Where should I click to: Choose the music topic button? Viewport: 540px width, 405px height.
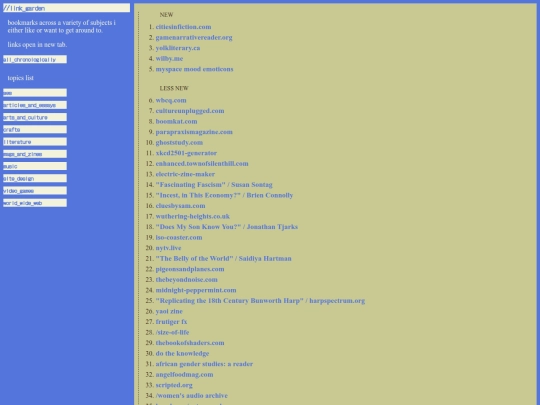click(x=35, y=166)
